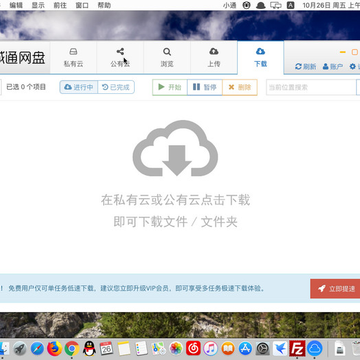The height and width of the screenshot is (360, 360).
Task: Switch to the 浏览 browse tab
Action: [x=167, y=57]
